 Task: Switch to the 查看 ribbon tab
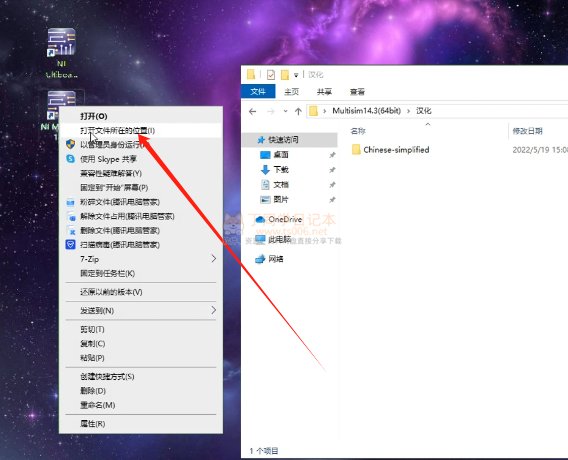tap(357, 92)
